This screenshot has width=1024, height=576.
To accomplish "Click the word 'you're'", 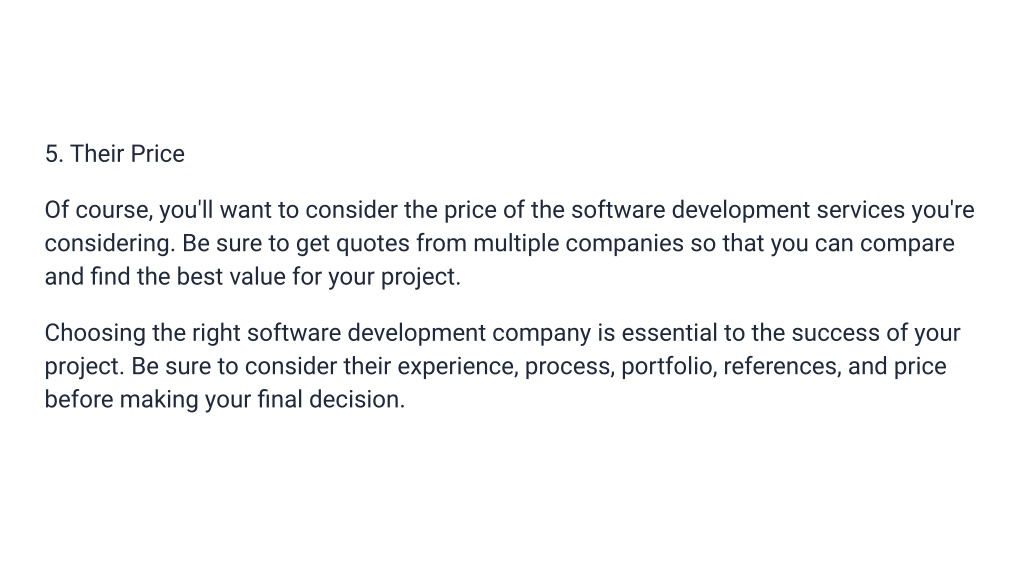I will point(943,210).
